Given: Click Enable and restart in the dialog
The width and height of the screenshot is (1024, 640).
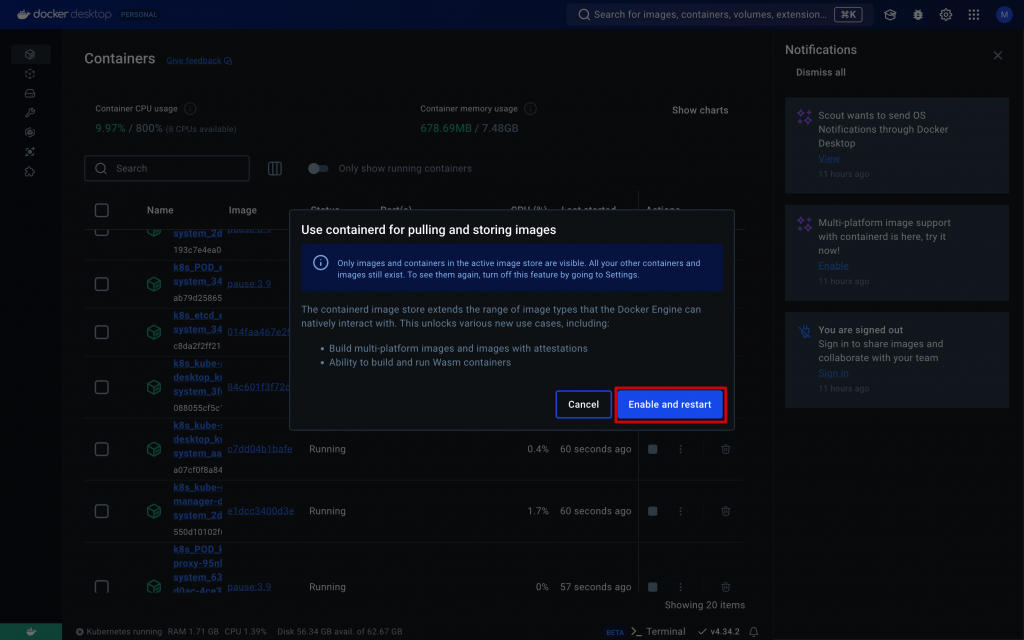Looking at the screenshot, I should (669, 404).
